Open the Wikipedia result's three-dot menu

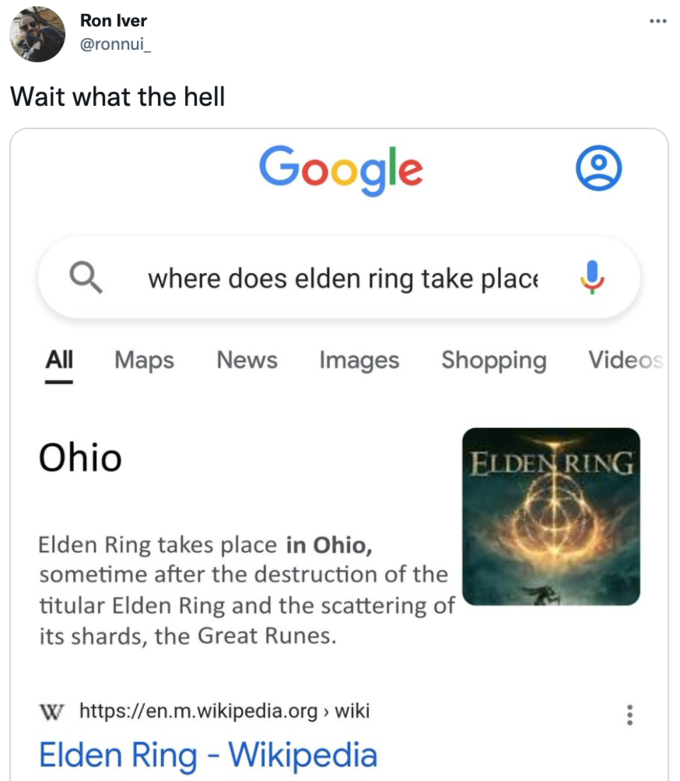coord(628,714)
